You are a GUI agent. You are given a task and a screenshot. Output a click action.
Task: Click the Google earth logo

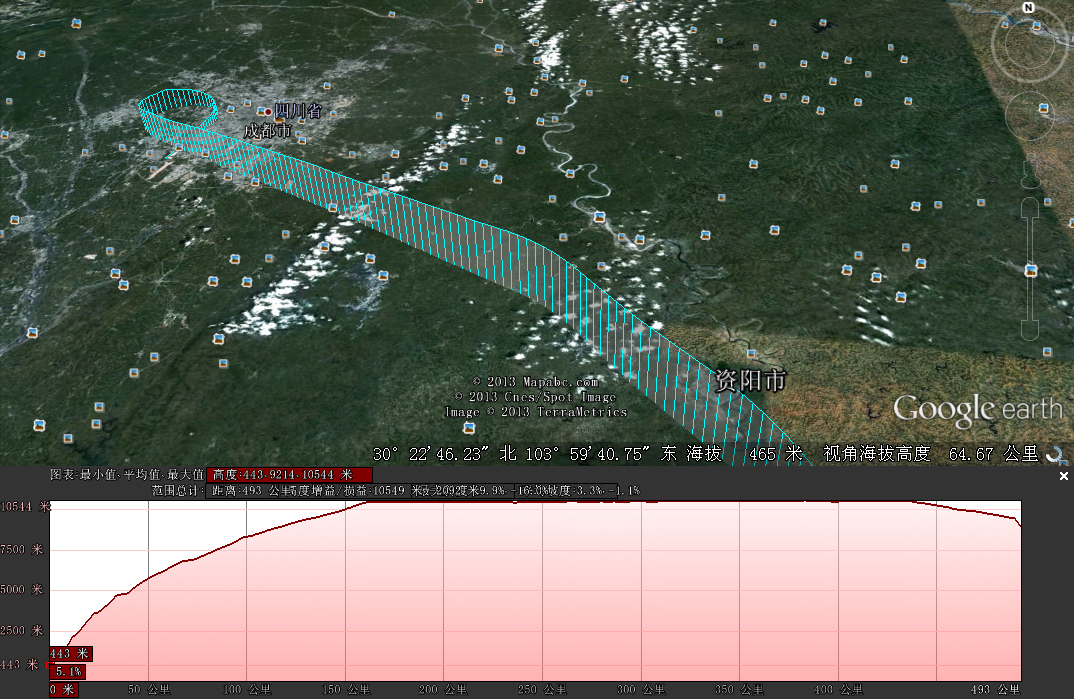(x=977, y=409)
